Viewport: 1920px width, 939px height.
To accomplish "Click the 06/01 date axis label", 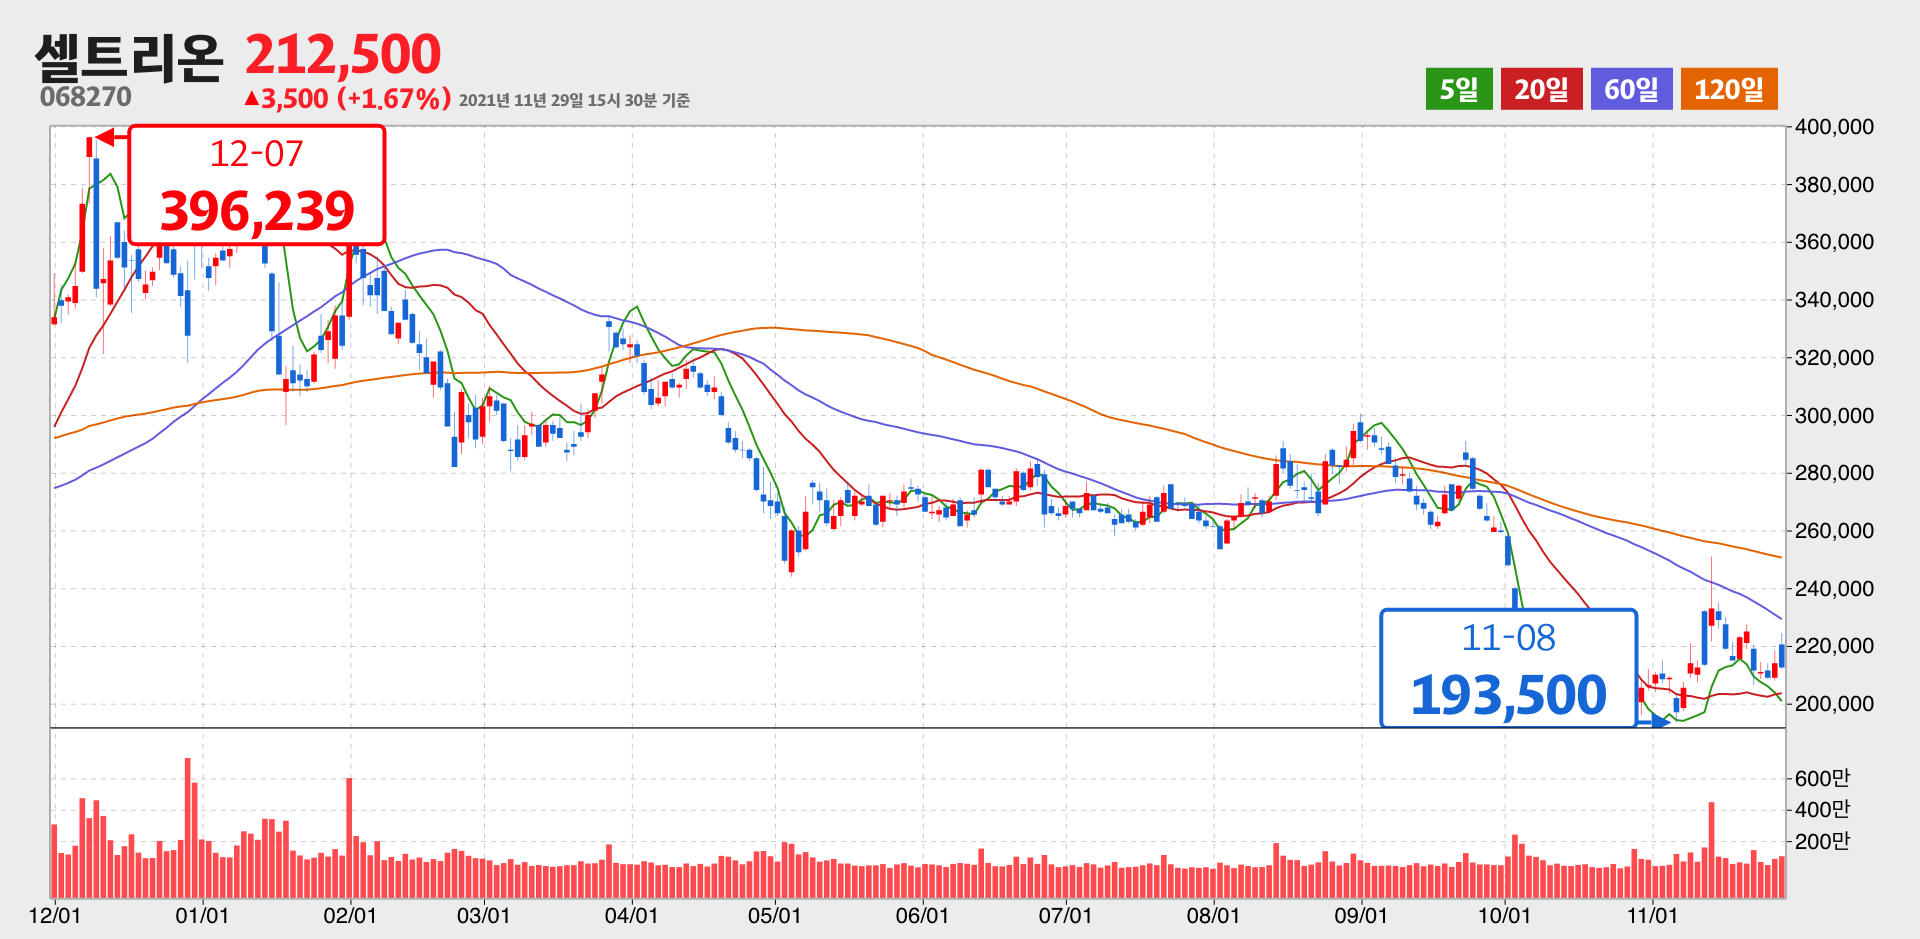I will 922,916.
